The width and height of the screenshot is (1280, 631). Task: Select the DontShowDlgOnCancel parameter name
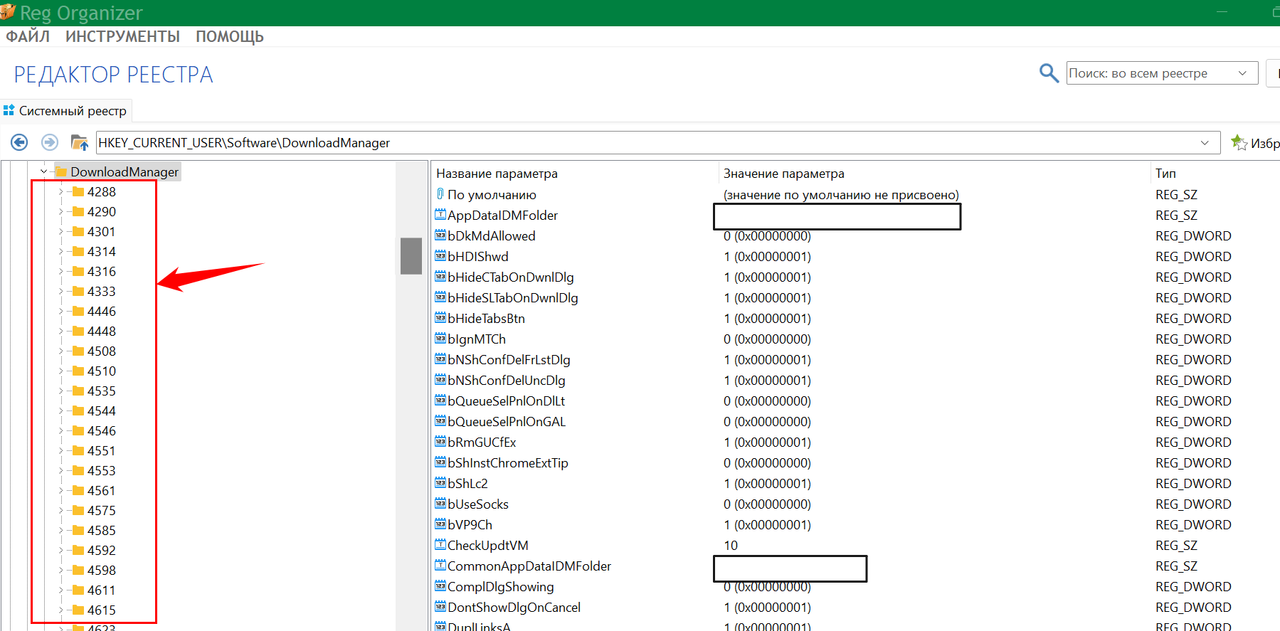click(x=514, y=607)
